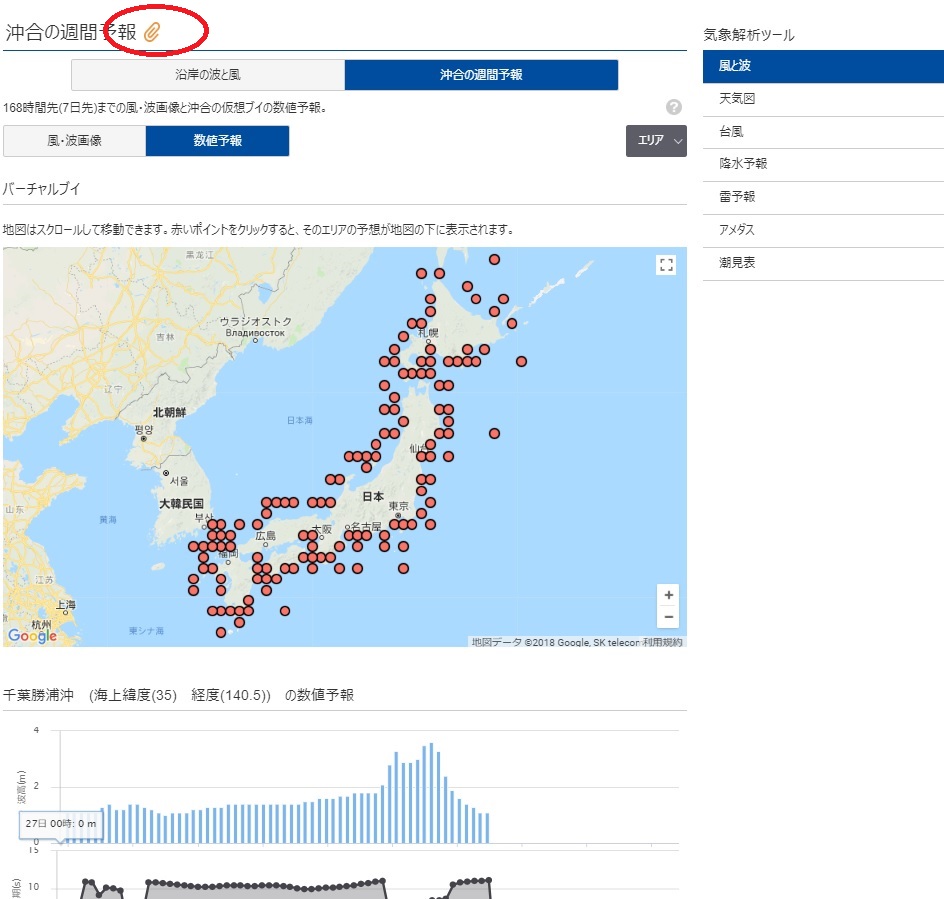The width and height of the screenshot is (944, 899).
Task: Open アメダス in the sidebar menu
Action: tap(823, 231)
